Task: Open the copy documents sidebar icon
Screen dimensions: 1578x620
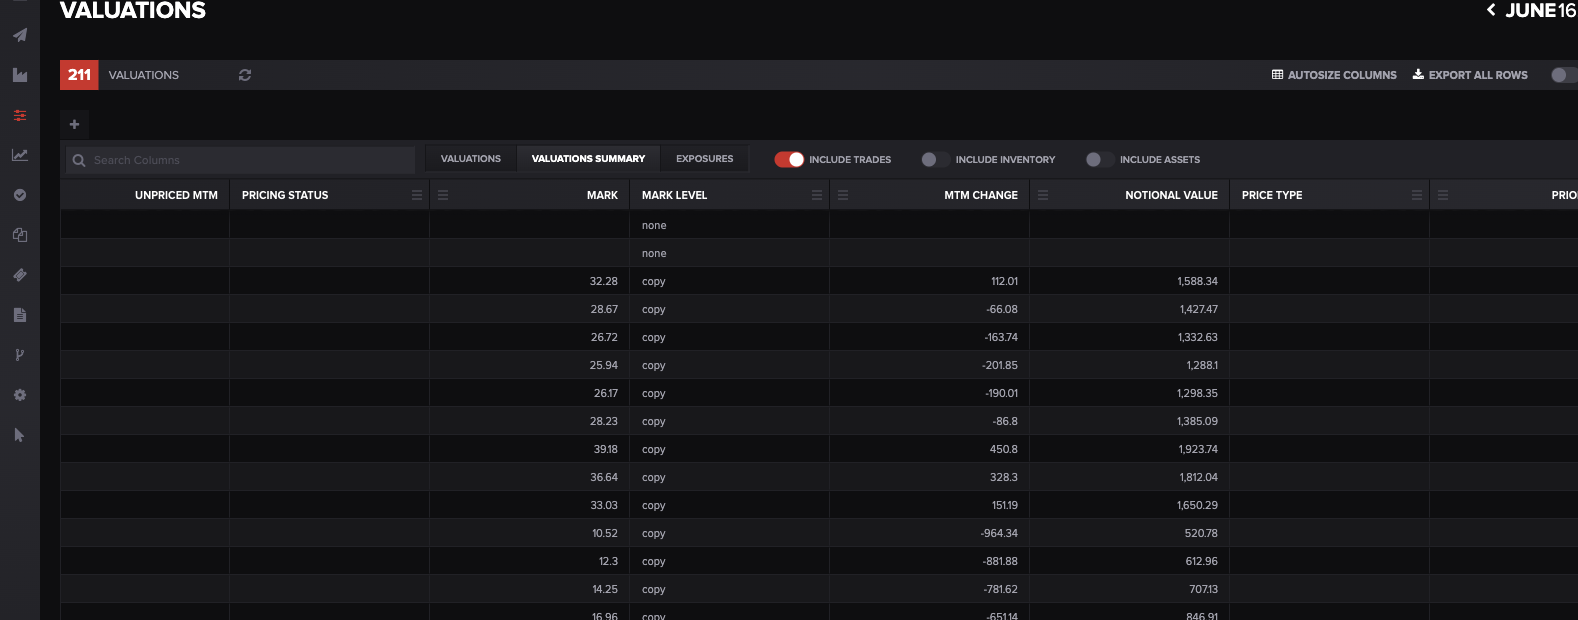Action: click(x=20, y=235)
